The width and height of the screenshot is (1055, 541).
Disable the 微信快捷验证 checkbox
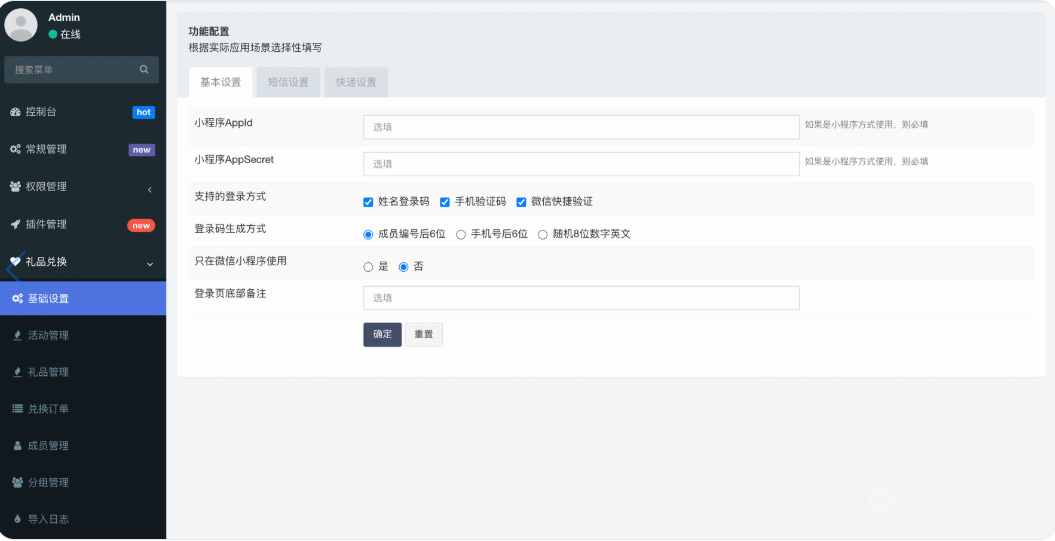coord(521,202)
